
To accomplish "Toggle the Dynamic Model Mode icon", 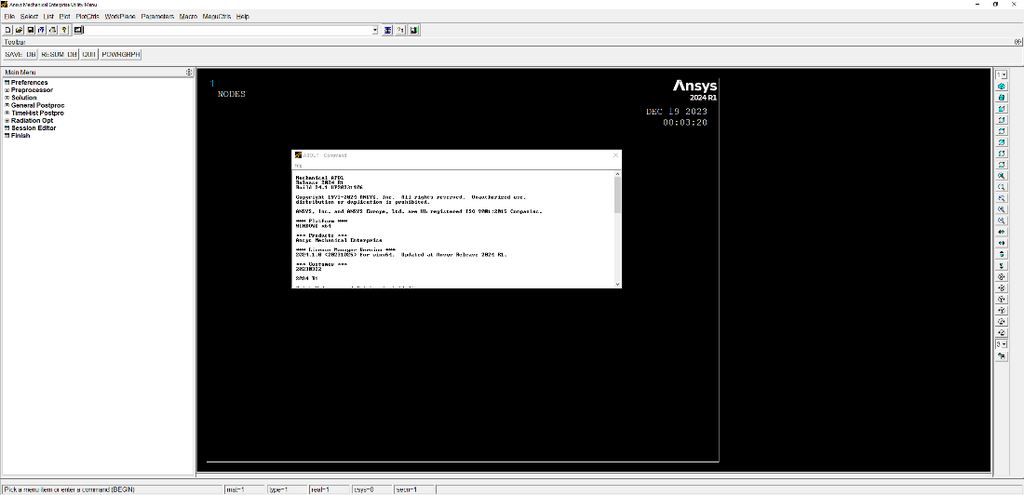I will click(1001, 355).
